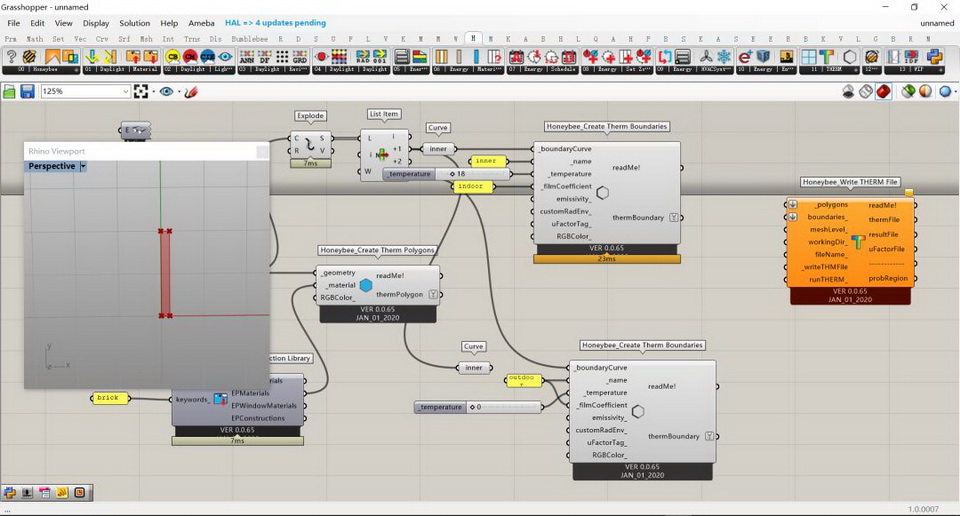Click the Python icon in bottom widget bar

(x=10, y=492)
